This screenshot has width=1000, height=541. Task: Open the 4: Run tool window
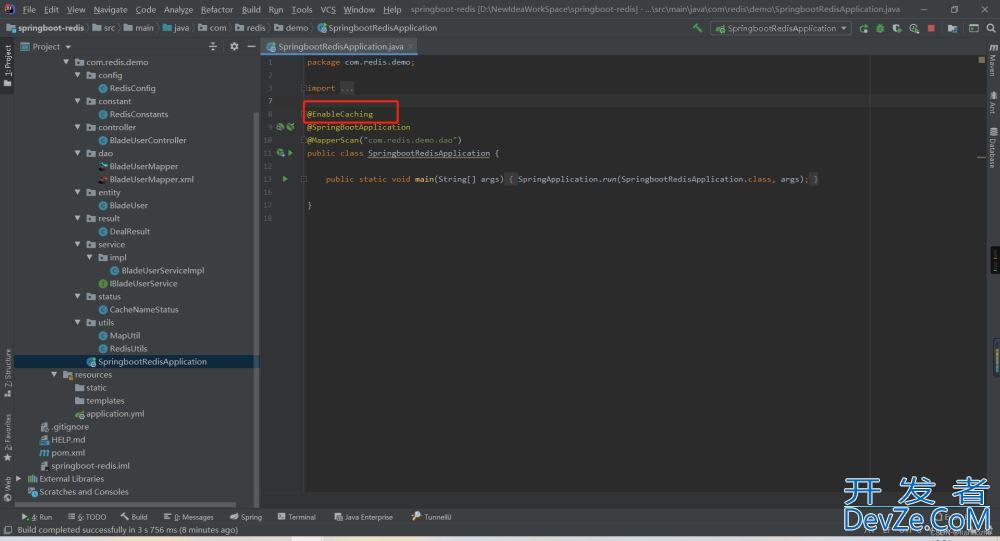point(36,517)
